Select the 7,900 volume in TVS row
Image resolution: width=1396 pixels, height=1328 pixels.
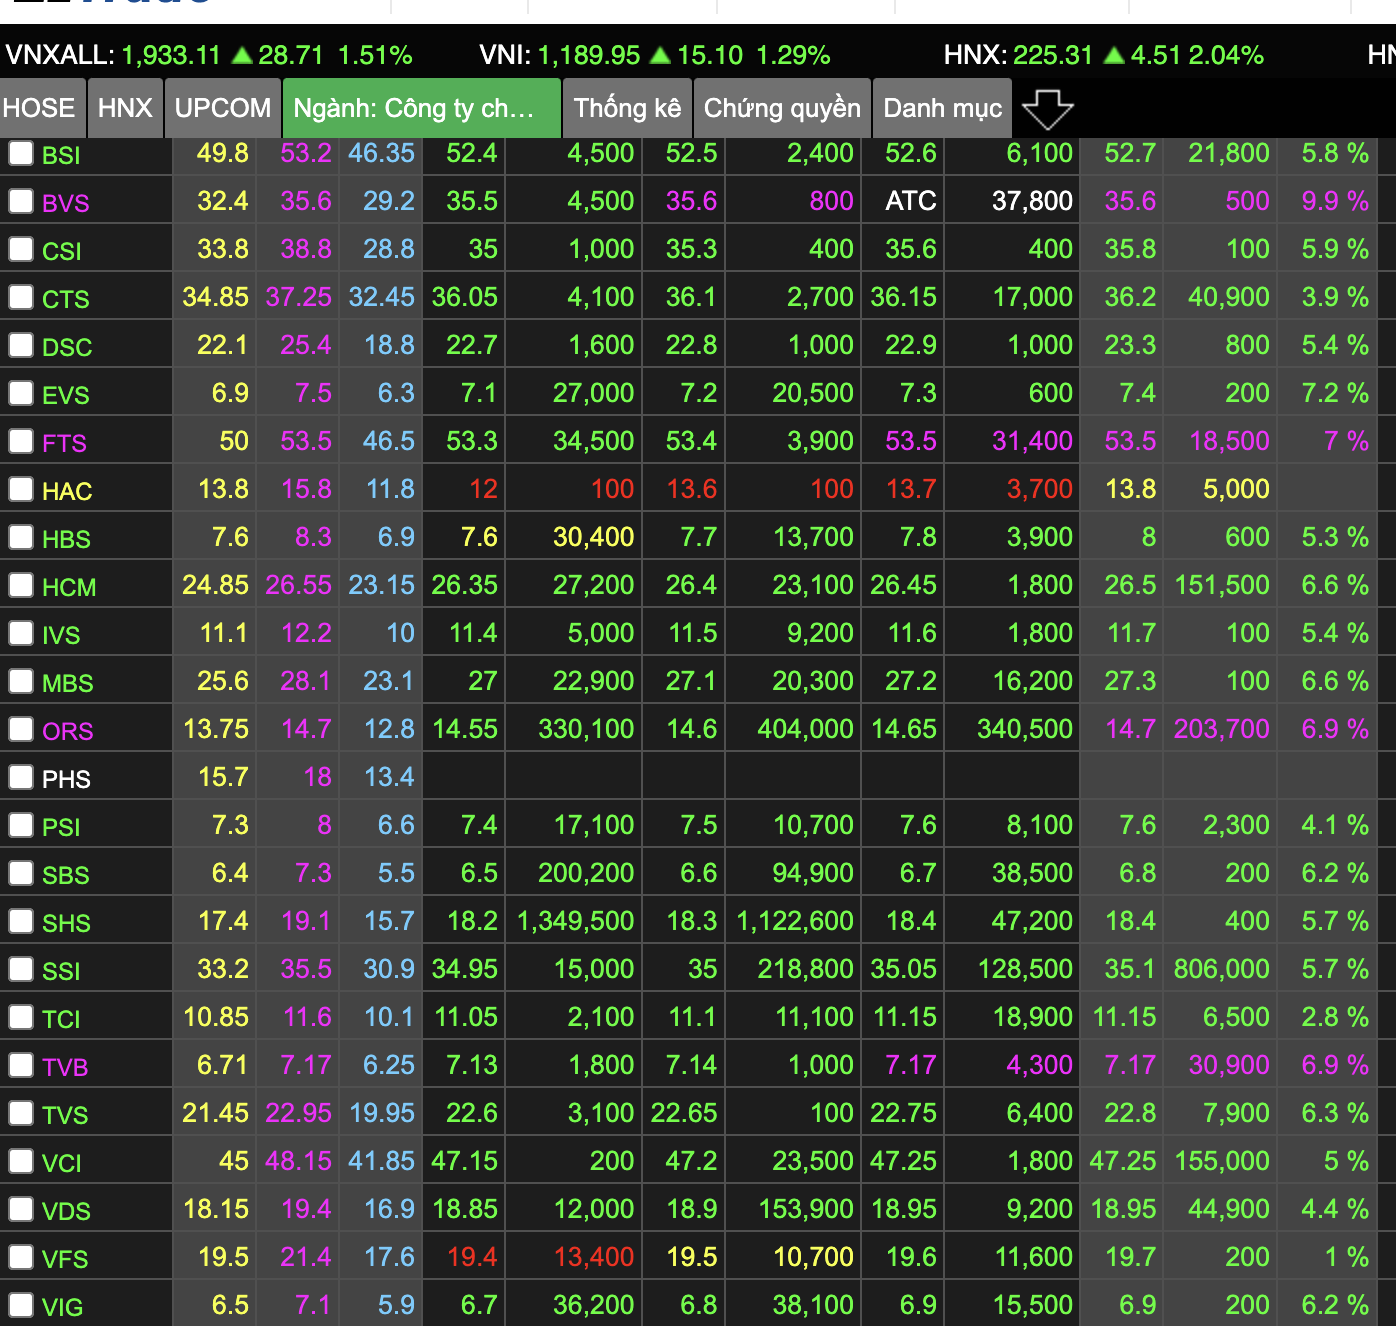click(x=1237, y=1113)
